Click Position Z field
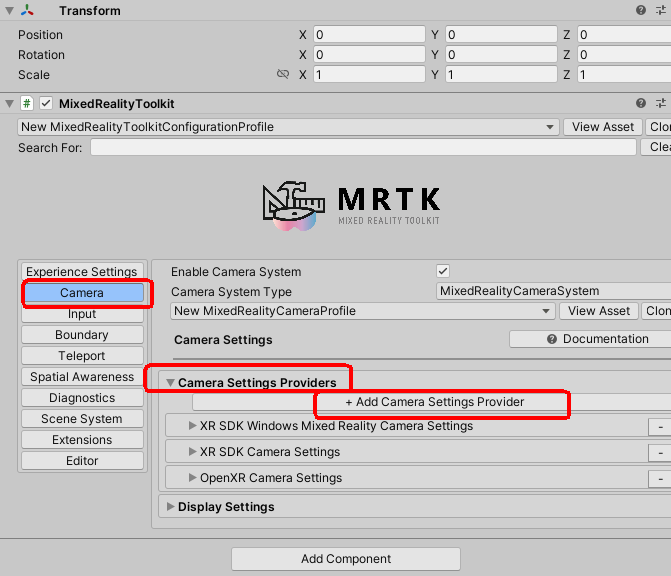This screenshot has width=671, height=576. pos(624,34)
